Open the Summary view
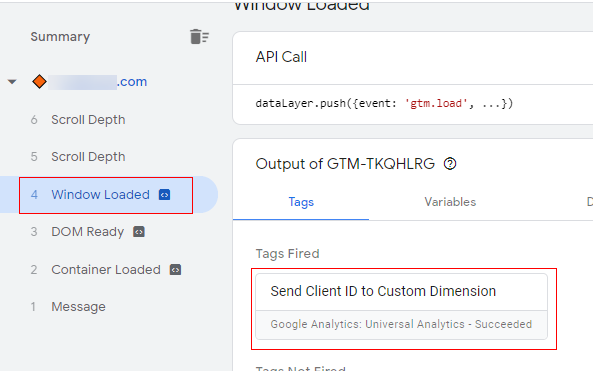593x371 pixels. click(x=60, y=37)
